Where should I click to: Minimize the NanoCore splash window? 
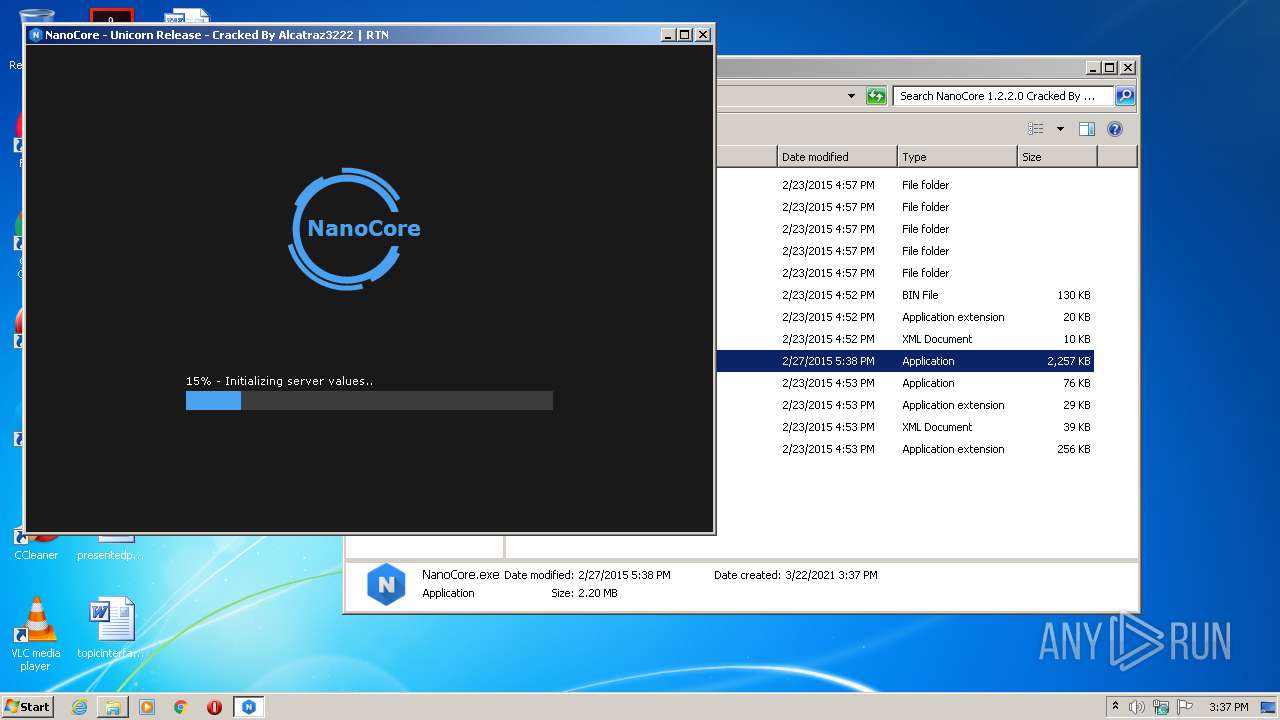pyautogui.click(x=668, y=35)
